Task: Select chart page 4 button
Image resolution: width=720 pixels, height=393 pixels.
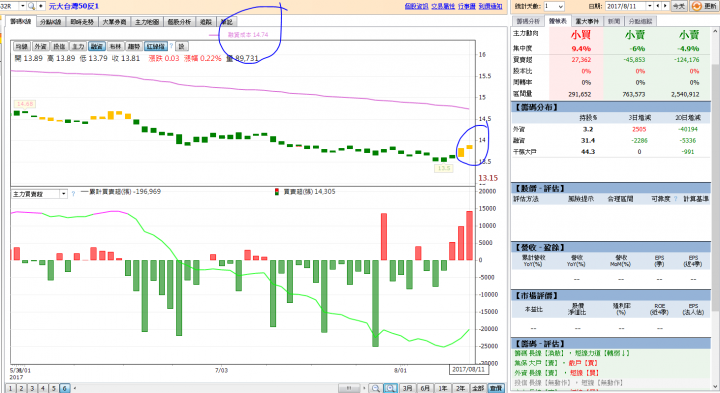Action: click(43, 388)
